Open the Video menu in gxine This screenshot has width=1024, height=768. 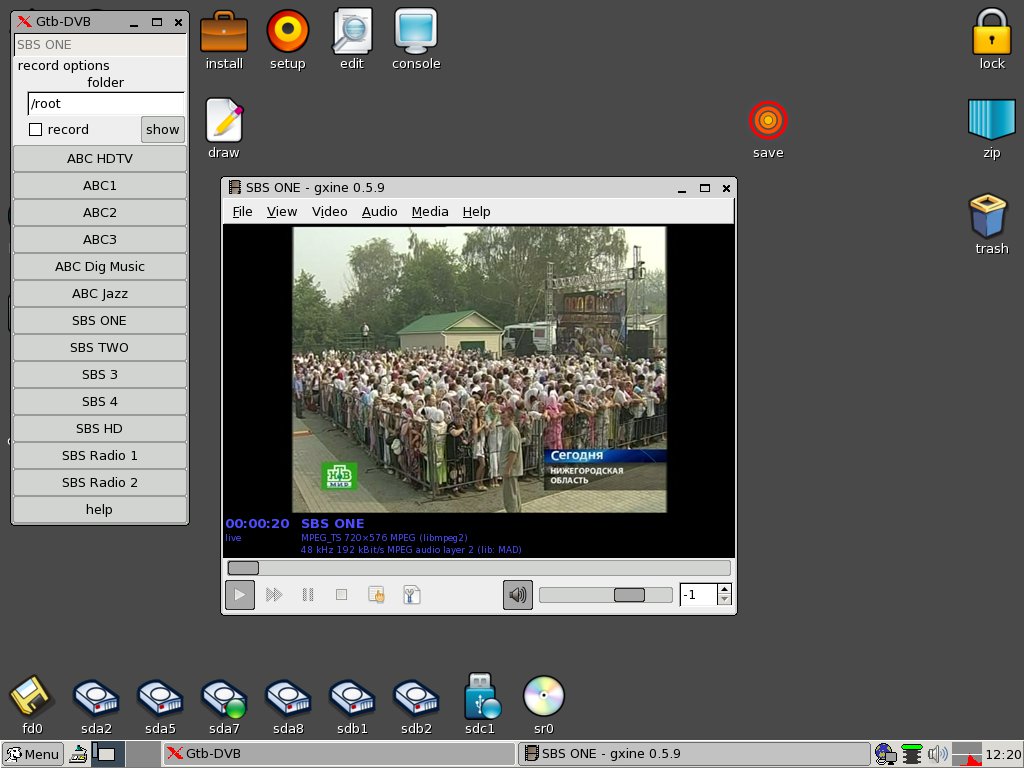tap(329, 212)
